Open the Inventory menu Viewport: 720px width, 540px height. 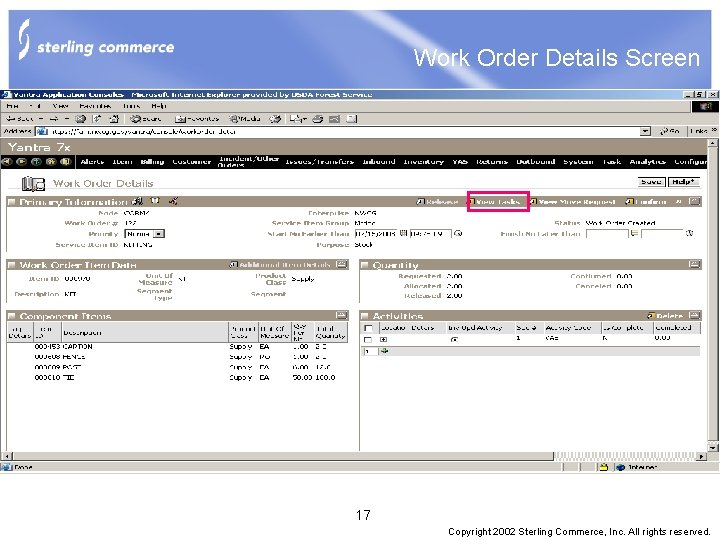pos(423,162)
